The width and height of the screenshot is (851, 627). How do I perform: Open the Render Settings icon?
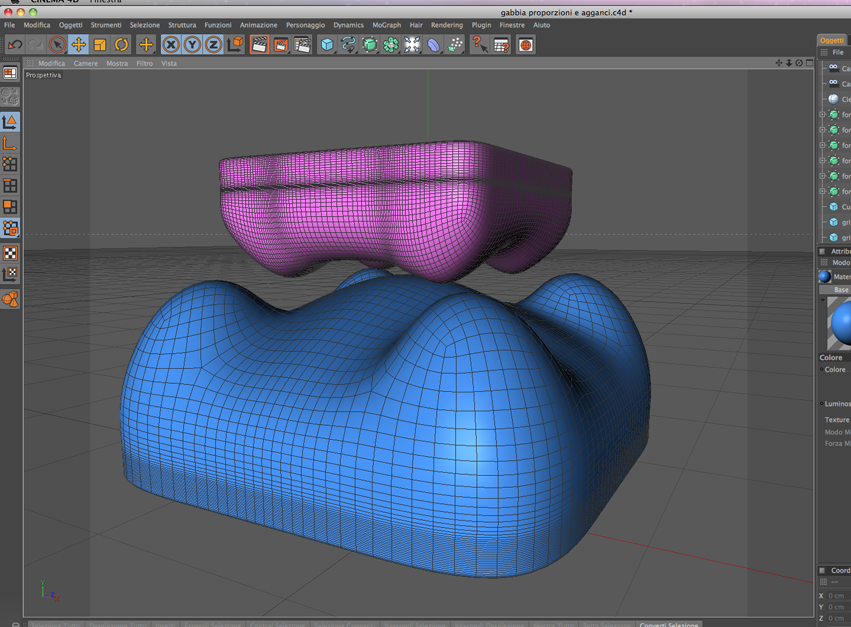click(x=302, y=45)
